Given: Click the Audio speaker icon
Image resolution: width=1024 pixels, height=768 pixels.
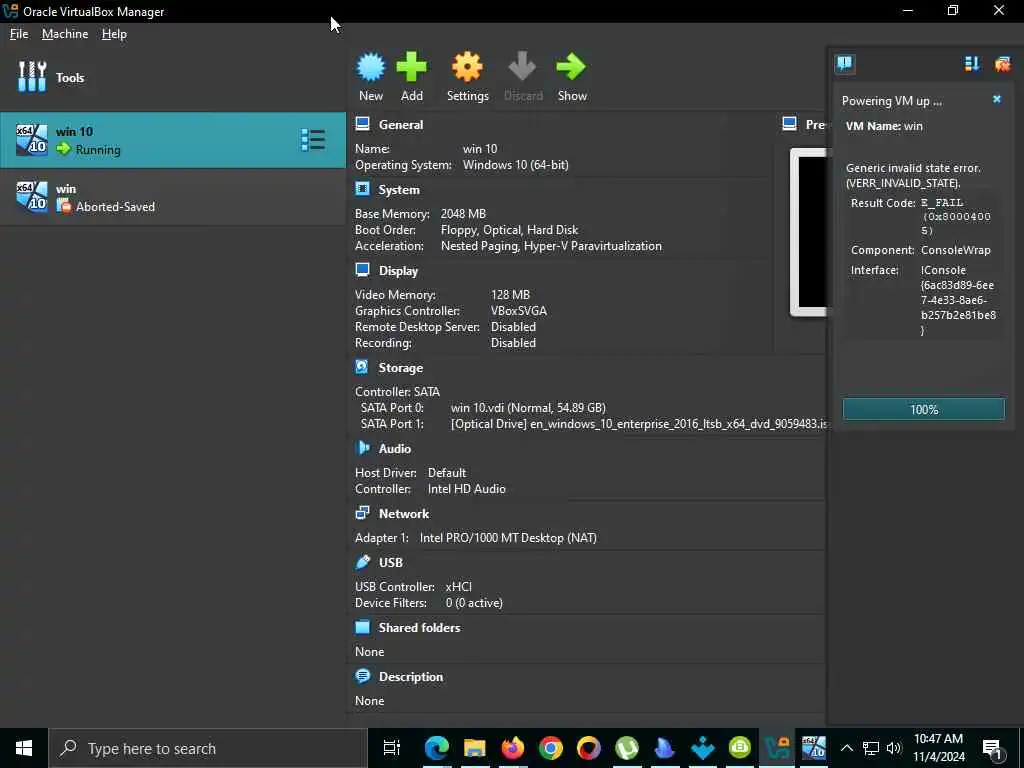Looking at the screenshot, I should click(362, 449).
